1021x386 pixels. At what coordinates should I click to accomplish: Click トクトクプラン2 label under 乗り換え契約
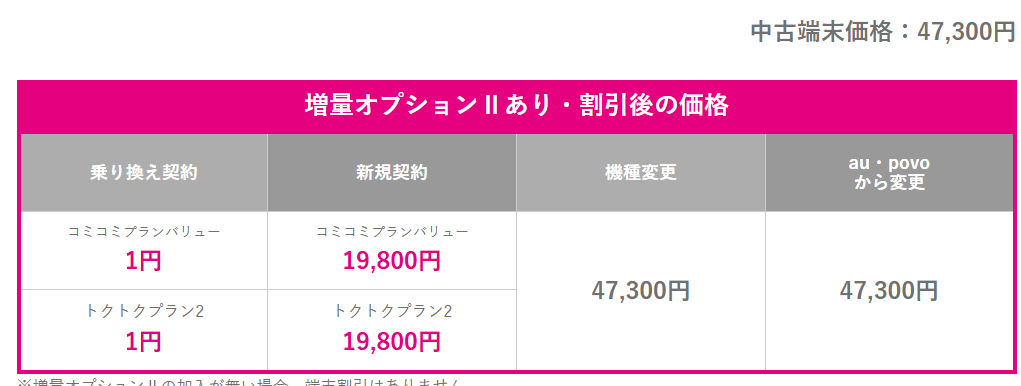[x=144, y=311]
